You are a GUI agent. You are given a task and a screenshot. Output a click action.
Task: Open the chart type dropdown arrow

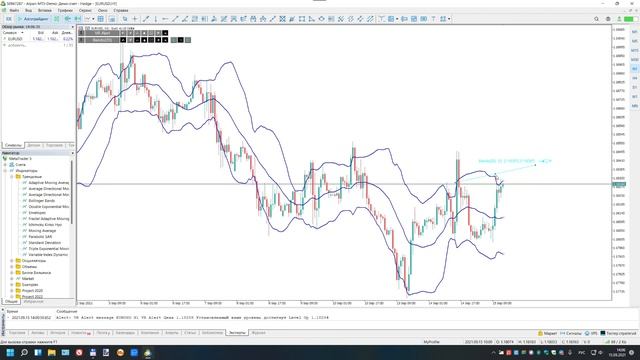click(x=93, y=19)
